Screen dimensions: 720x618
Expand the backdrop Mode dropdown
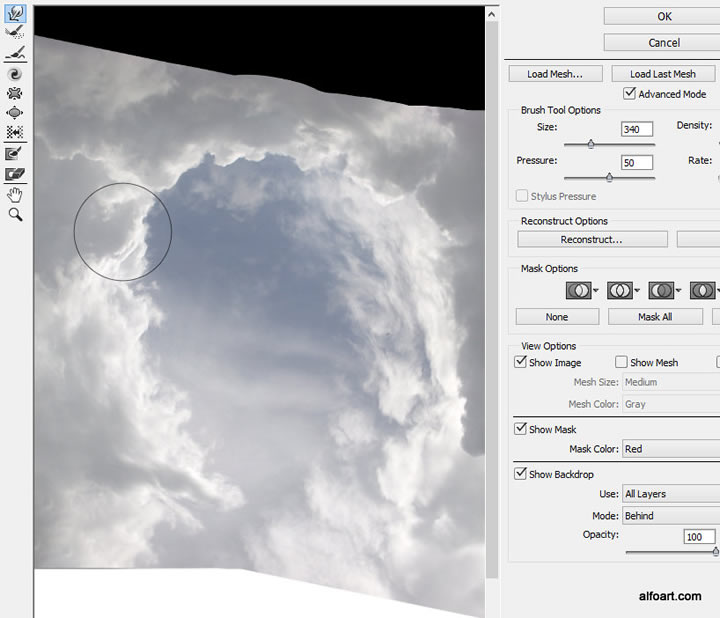click(669, 516)
